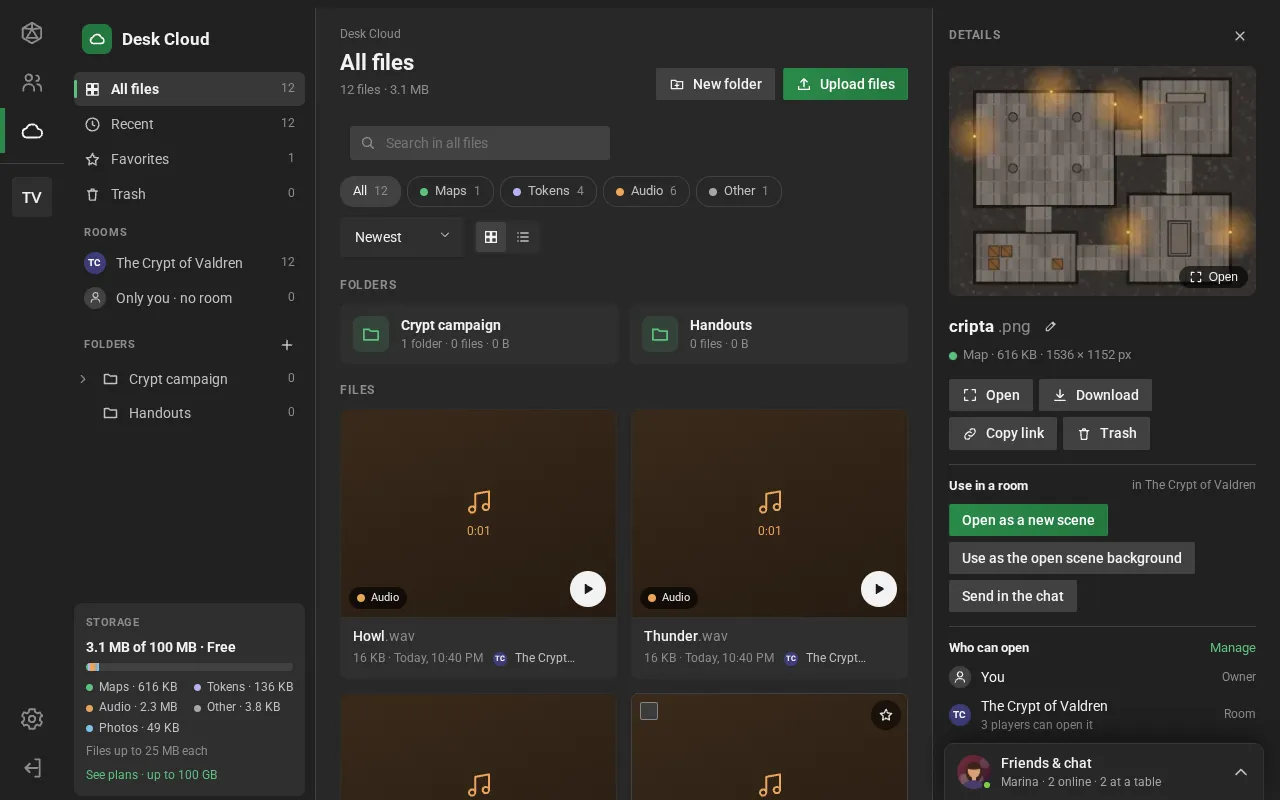Play the Thunder.wav audio preview
1280x800 pixels.
[x=879, y=589]
